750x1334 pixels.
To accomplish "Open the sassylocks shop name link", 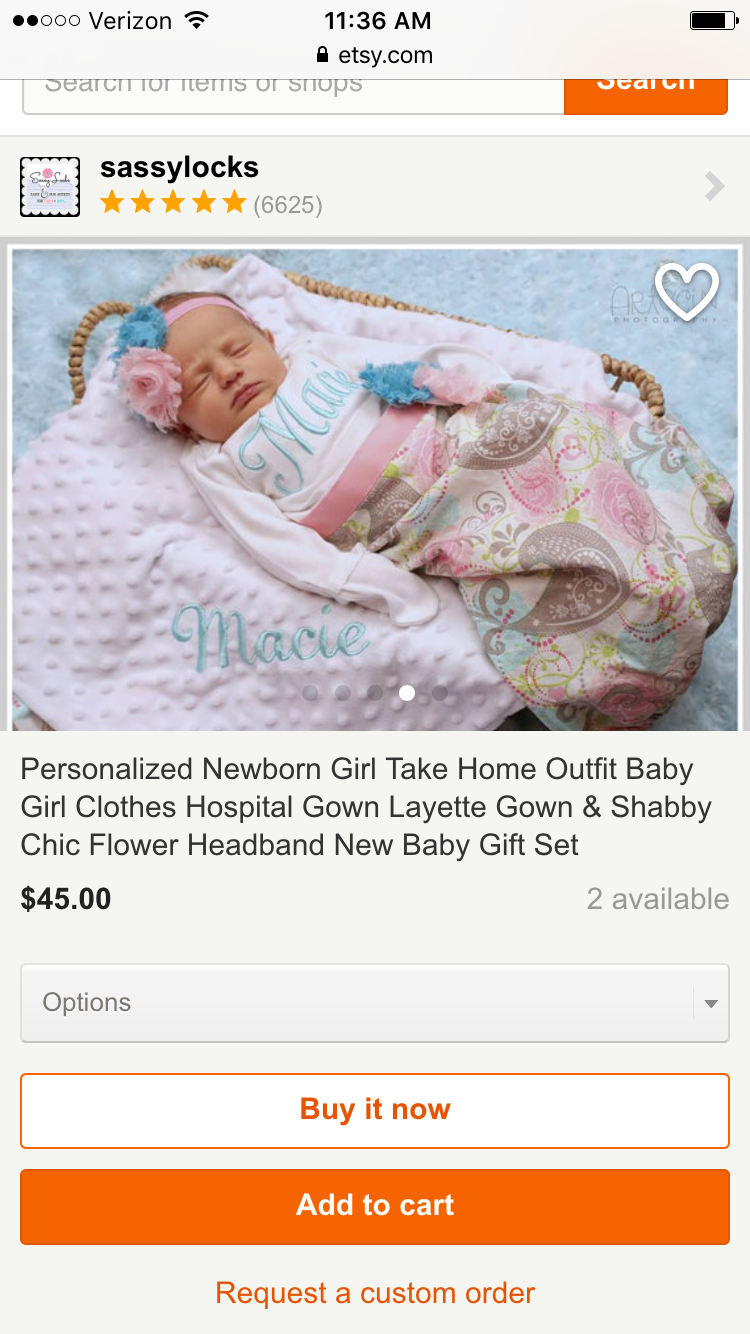I will click(x=179, y=167).
